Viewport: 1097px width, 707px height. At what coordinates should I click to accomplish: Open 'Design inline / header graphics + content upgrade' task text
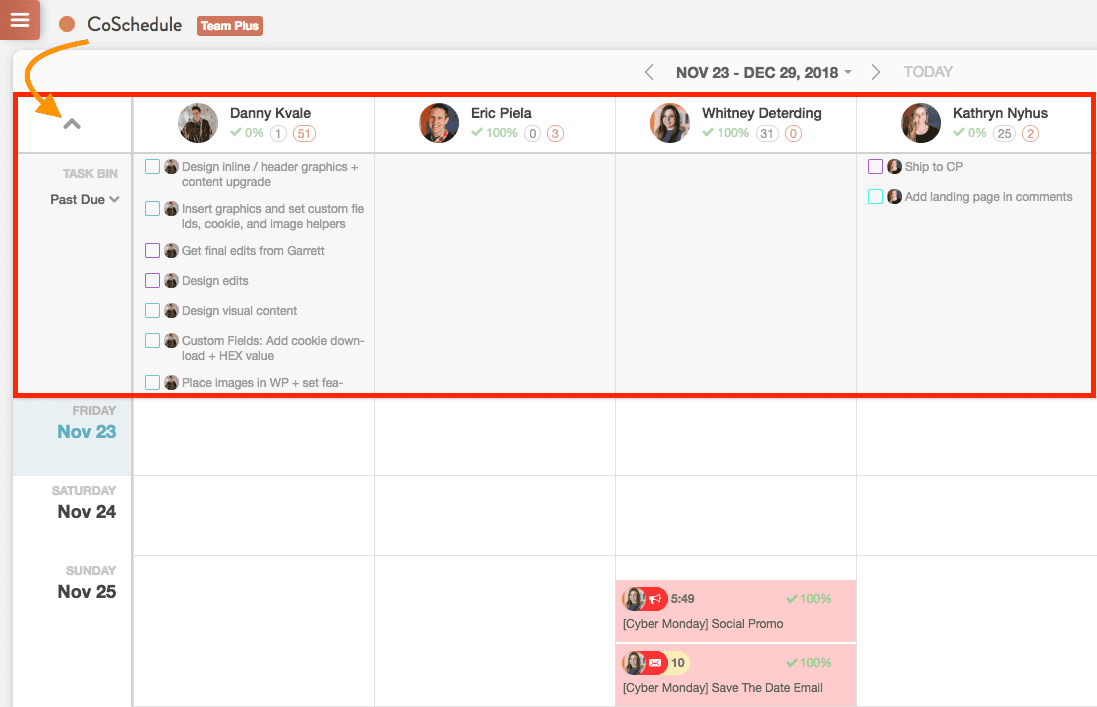[x=270, y=174]
